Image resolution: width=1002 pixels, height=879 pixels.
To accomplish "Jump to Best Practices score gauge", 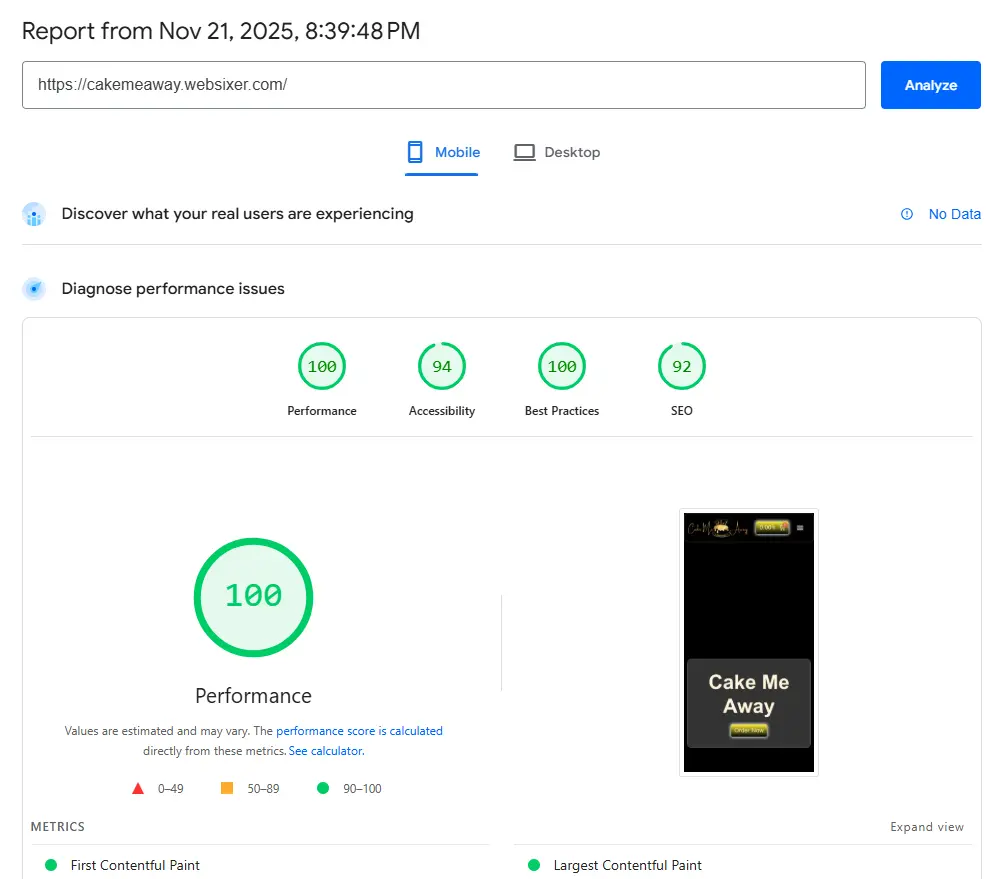I will (x=562, y=367).
